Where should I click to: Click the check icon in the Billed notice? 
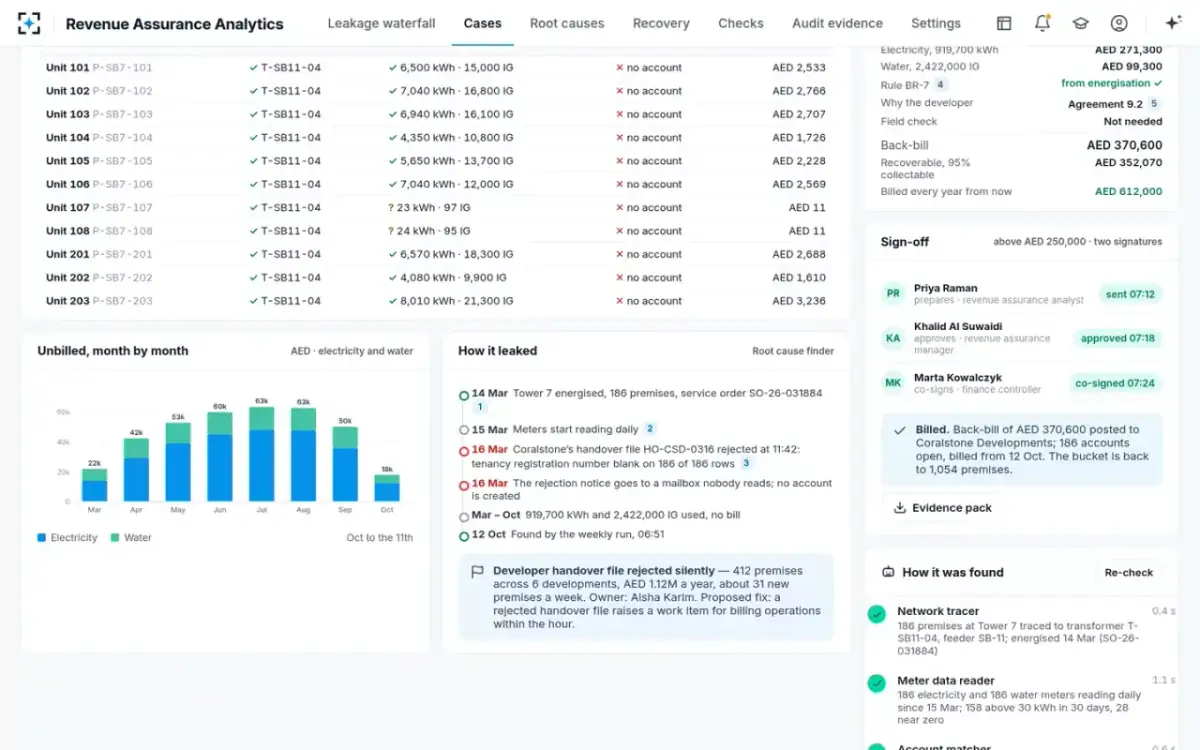(x=900, y=431)
